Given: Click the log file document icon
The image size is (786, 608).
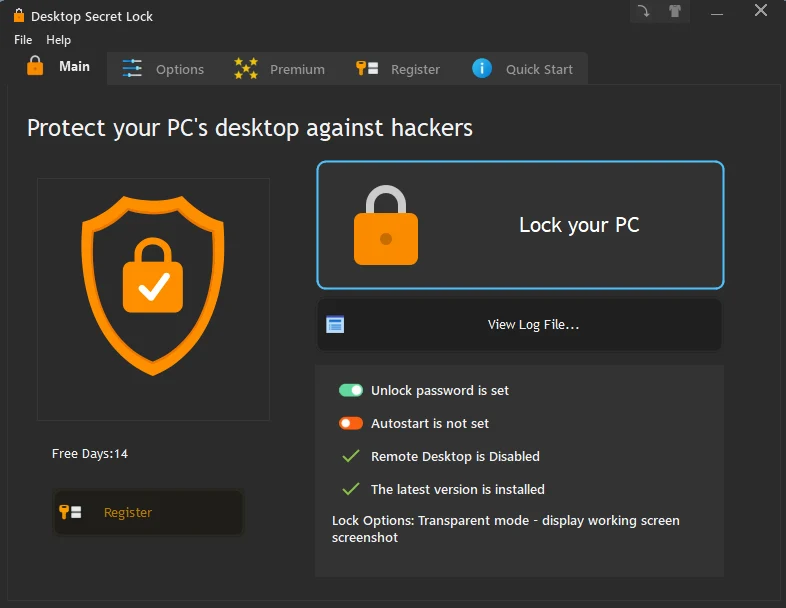Looking at the screenshot, I should (335, 325).
